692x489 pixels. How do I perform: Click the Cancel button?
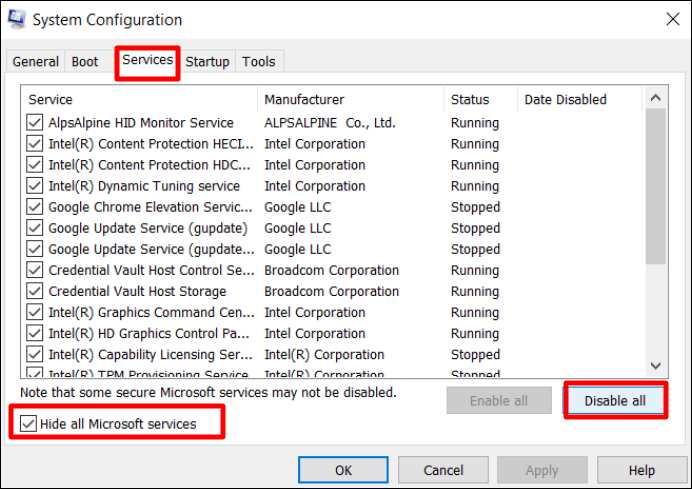coord(443,470)
